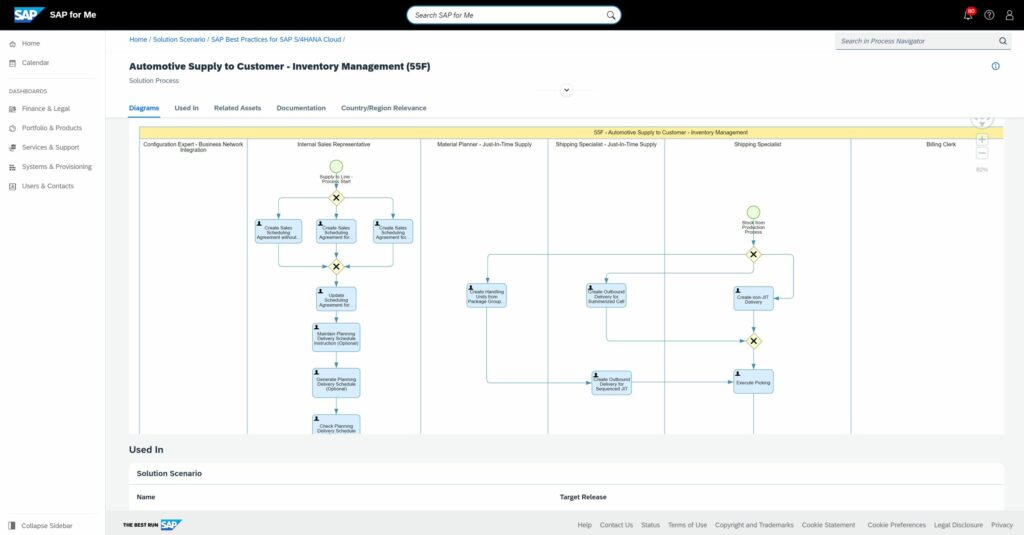Screen dimensions: 1024x535
Task: Click Create non-JIT Delivery task
Action: point(753,299)
